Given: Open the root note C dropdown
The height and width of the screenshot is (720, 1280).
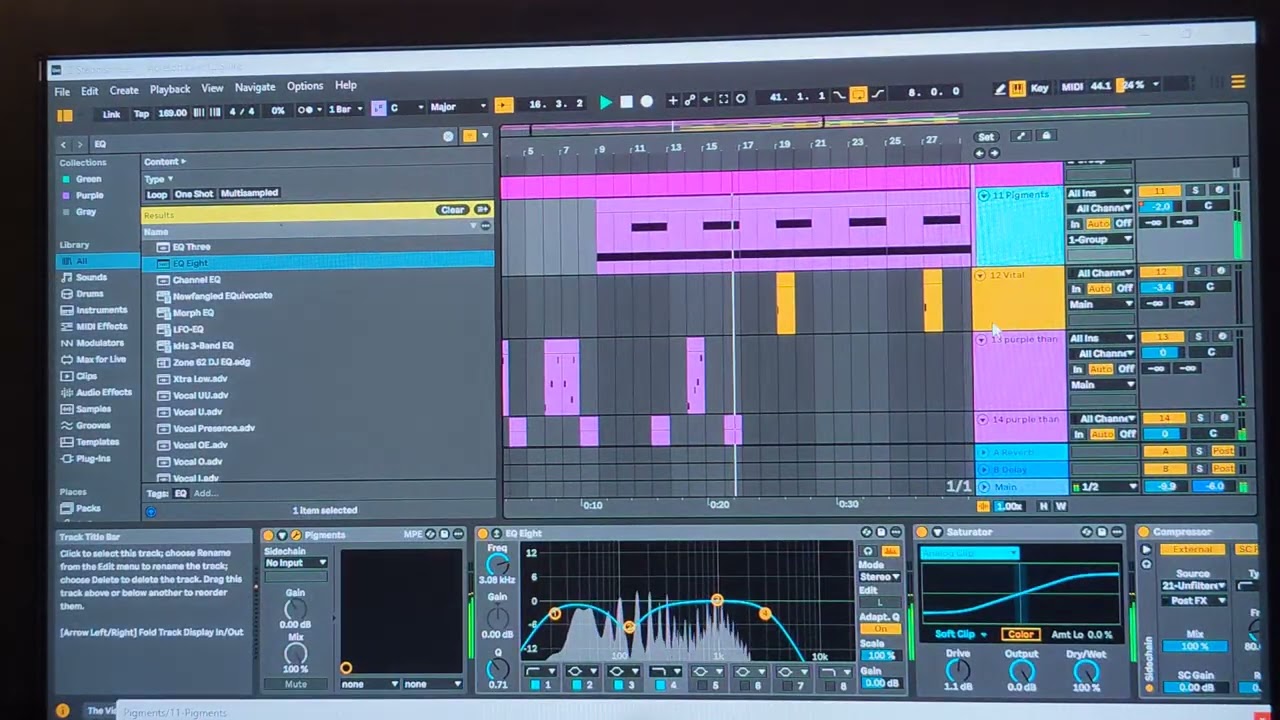Looking at the screenshot, I should [405, 108].
